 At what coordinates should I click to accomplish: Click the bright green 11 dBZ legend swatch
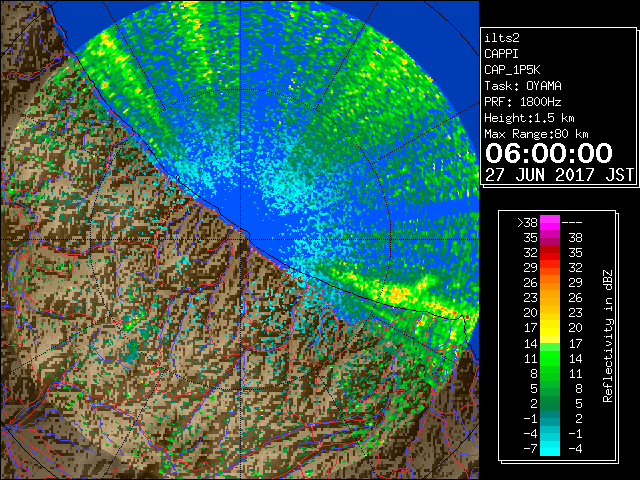pos(550,358)
